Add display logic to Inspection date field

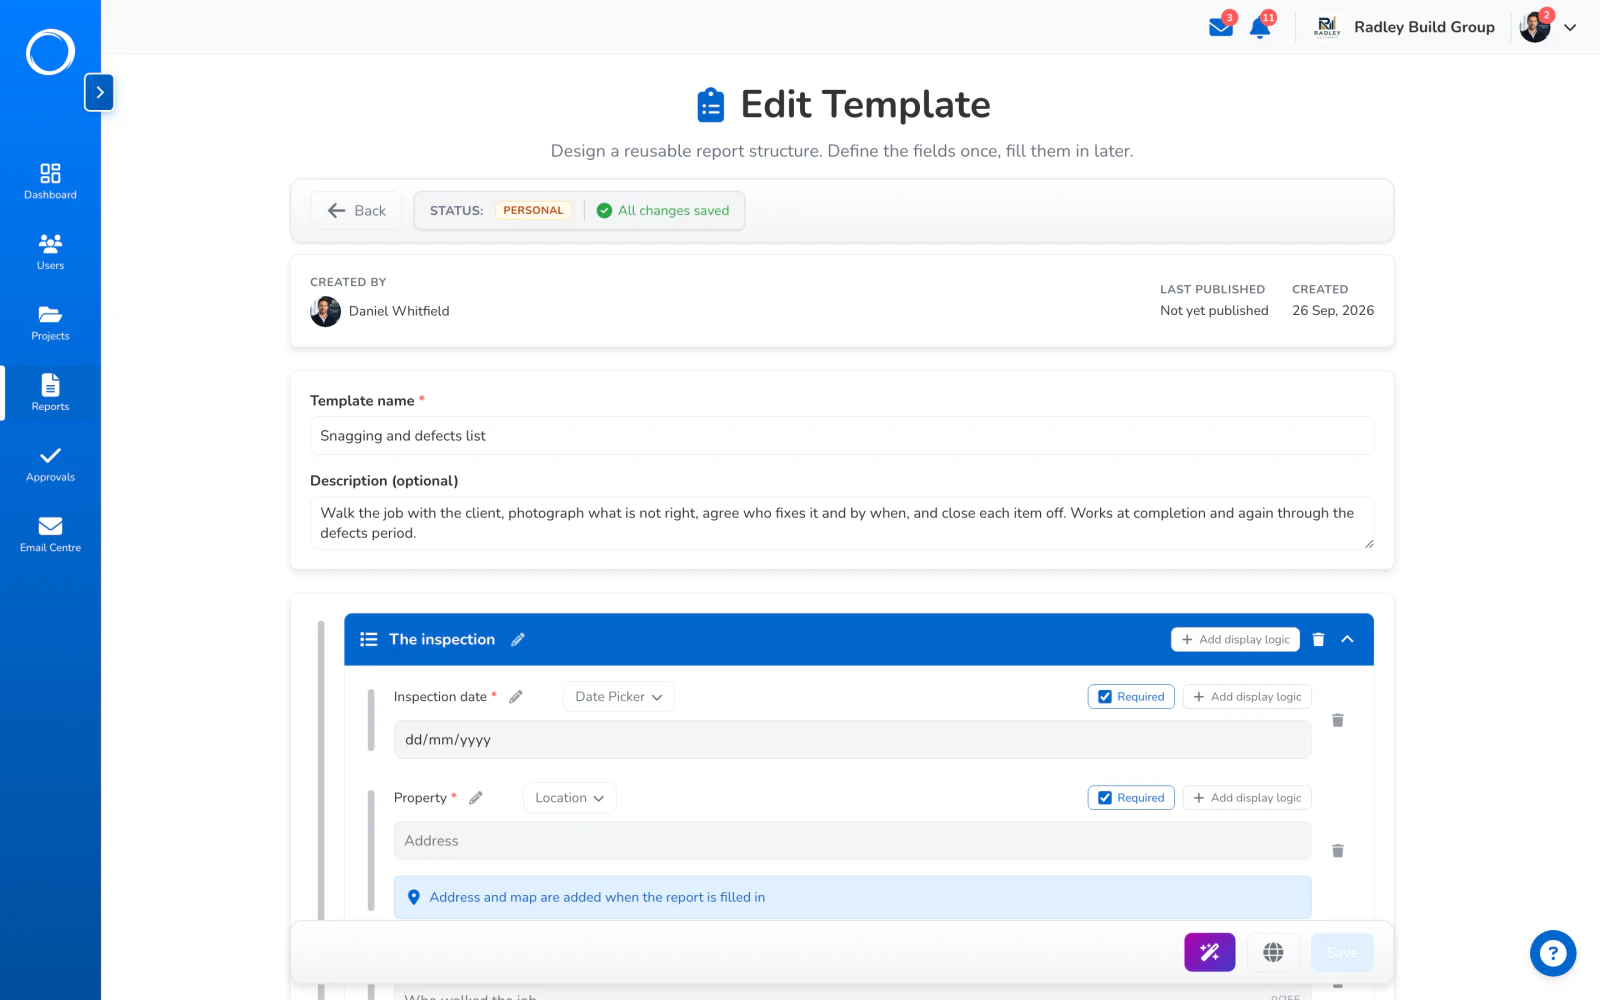point(1247,697)
